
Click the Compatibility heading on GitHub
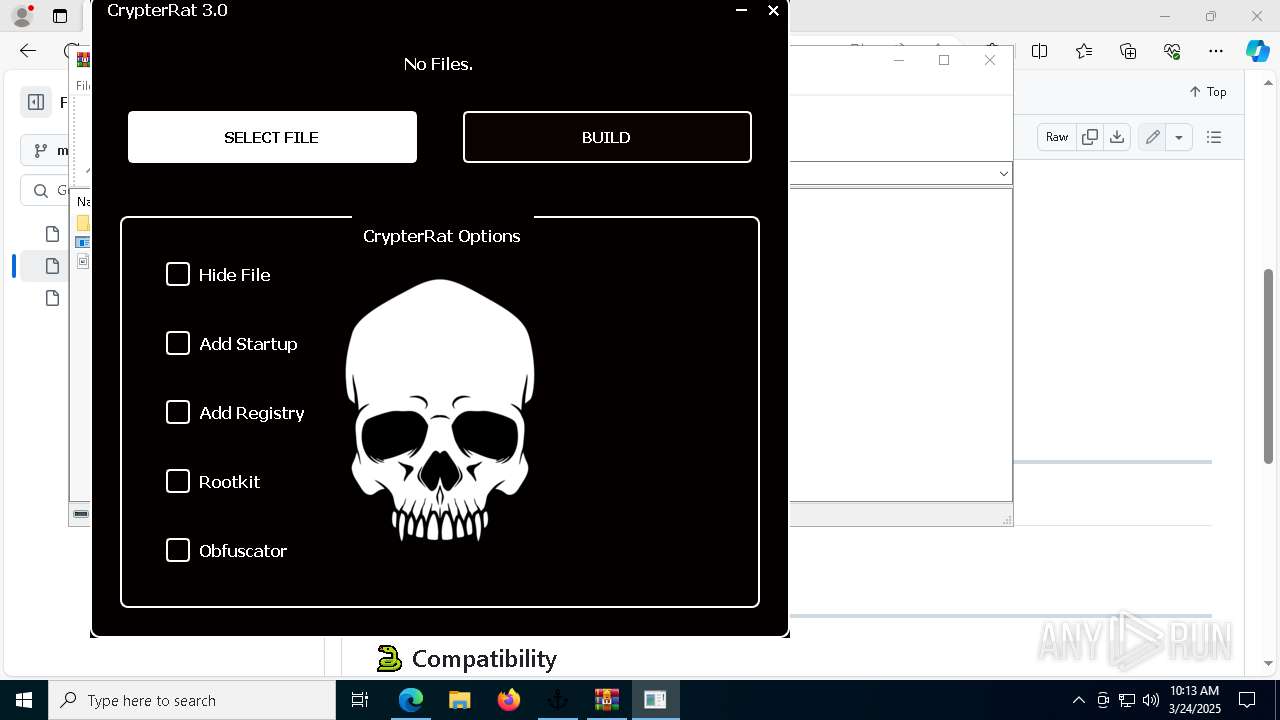[484, 659]
